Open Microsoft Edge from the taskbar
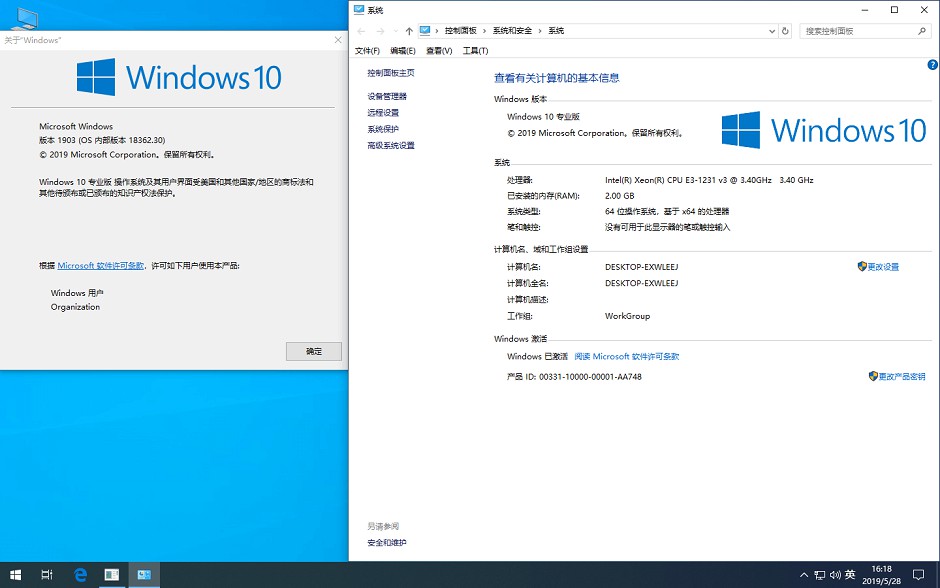This screenshot has width=940, height=588. click(x=80, y=575)
